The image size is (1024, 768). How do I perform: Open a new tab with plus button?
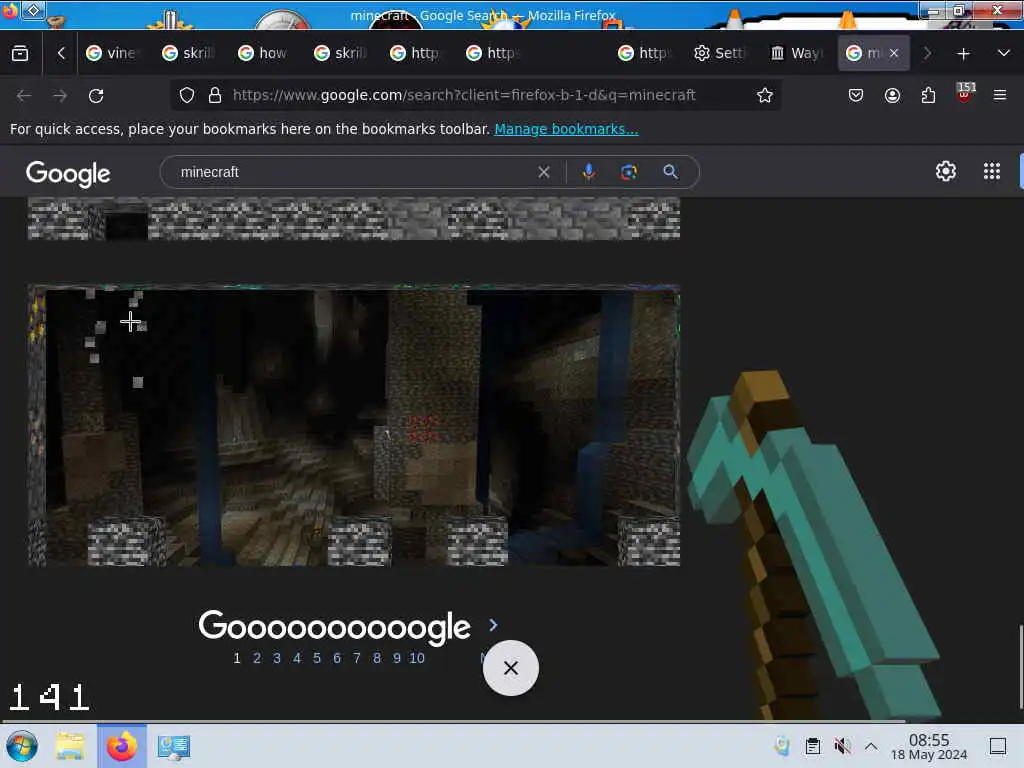[963, 54]
